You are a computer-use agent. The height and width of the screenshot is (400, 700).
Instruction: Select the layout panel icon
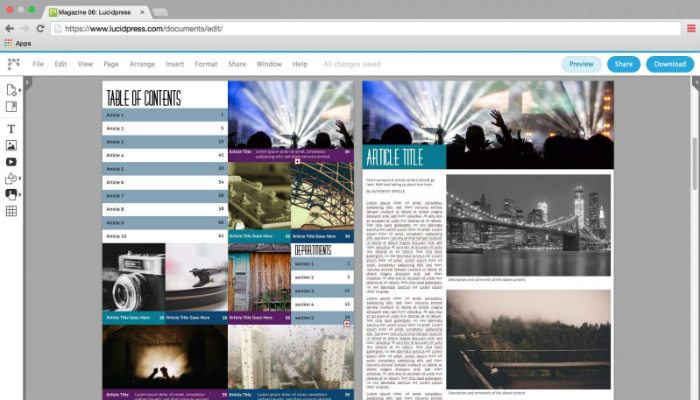click(11, 107)
